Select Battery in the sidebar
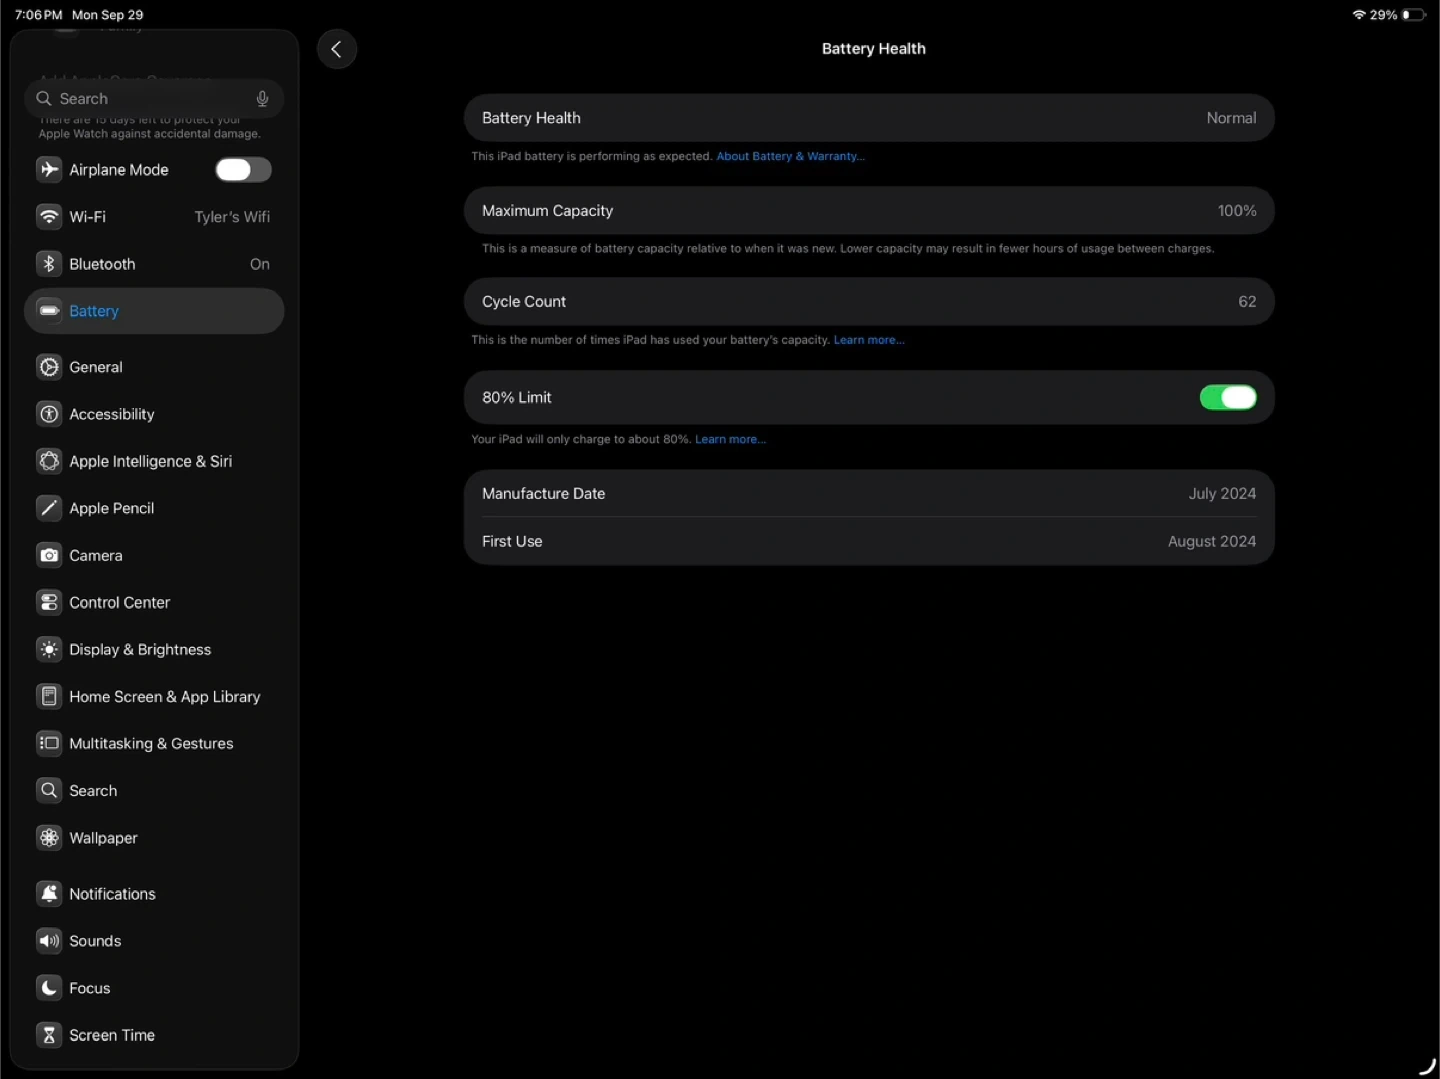The width and height of the screenshot is (1440, 1079). coord(94,312)
